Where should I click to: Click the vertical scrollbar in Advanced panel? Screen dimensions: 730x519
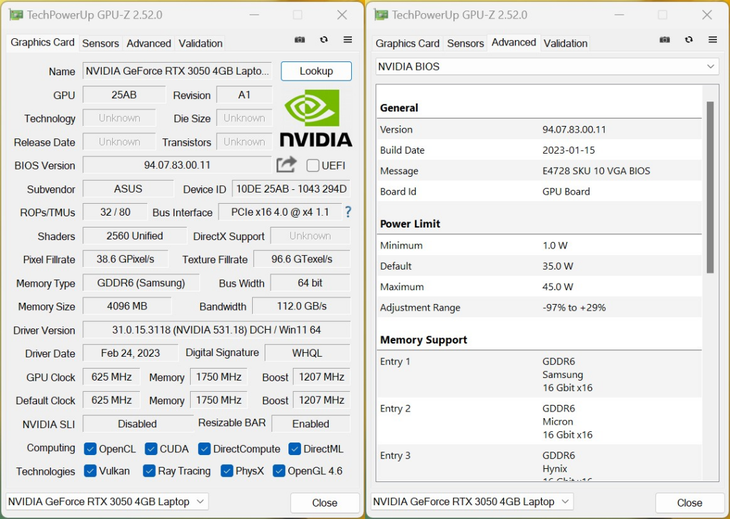click(x=710, y=187)
